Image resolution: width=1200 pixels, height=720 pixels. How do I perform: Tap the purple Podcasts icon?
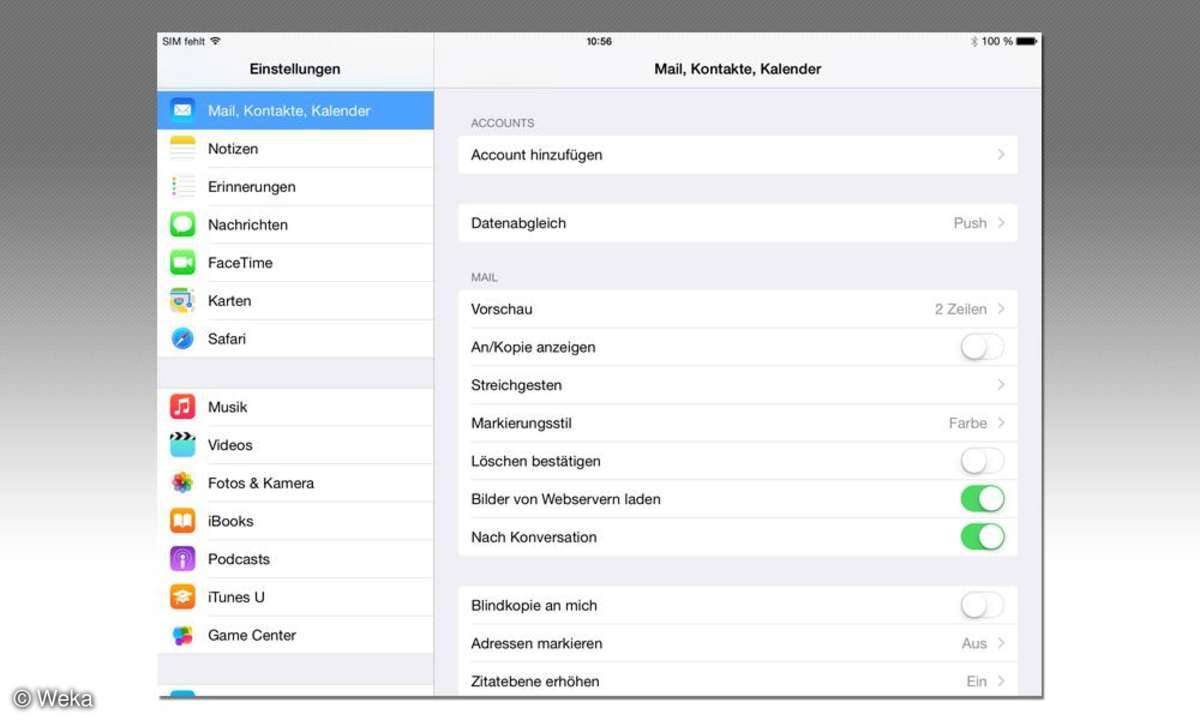coord(182,558)
